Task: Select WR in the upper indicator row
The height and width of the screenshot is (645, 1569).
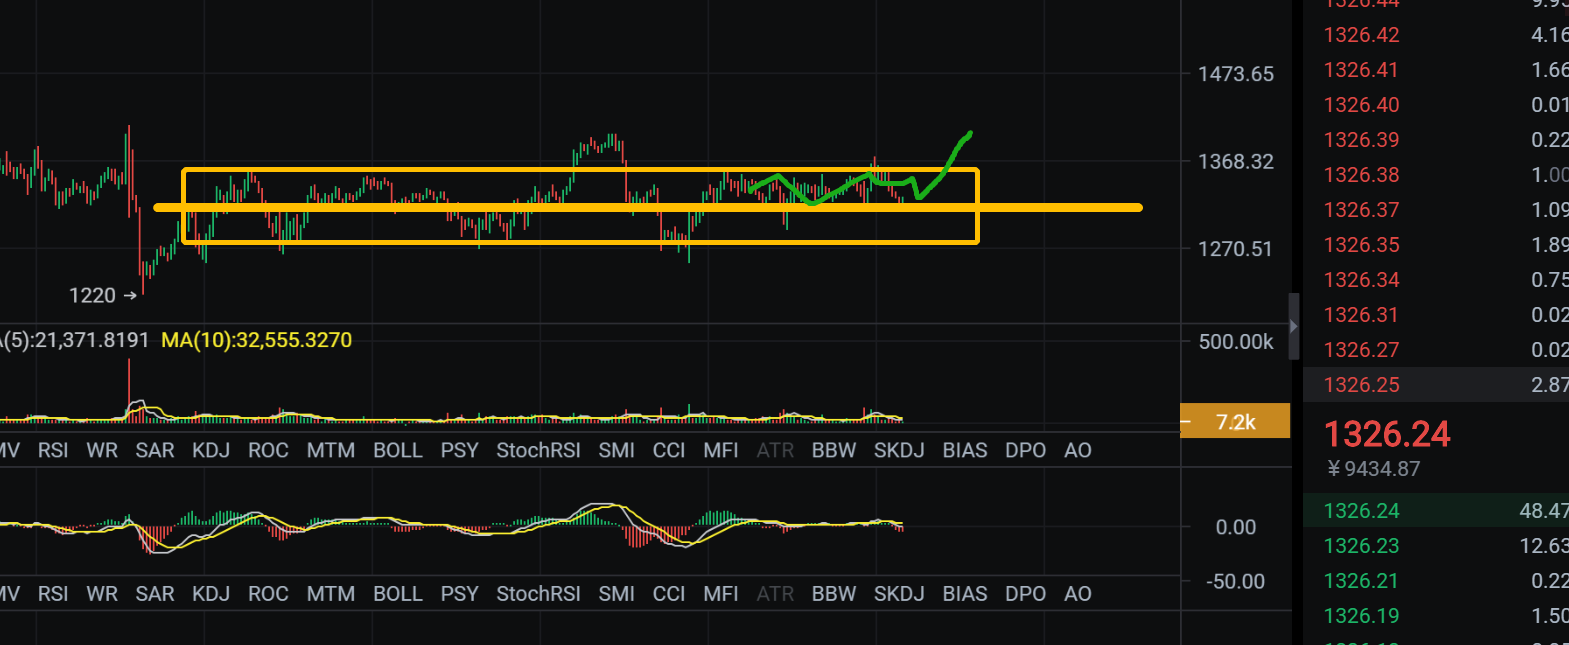Action: coord(102,450)
